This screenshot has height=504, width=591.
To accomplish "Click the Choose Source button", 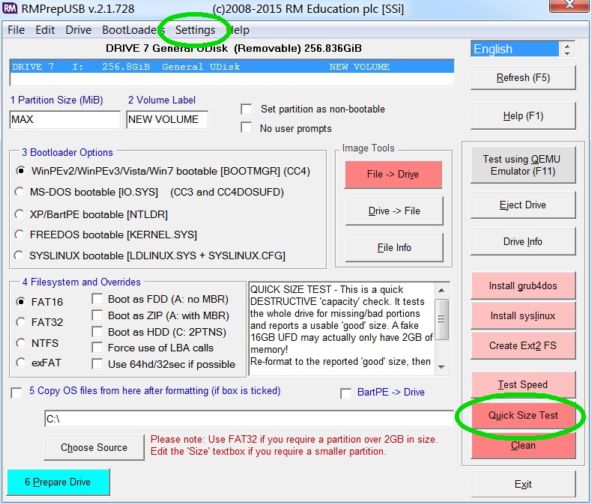I will click(x=94, y=447).
